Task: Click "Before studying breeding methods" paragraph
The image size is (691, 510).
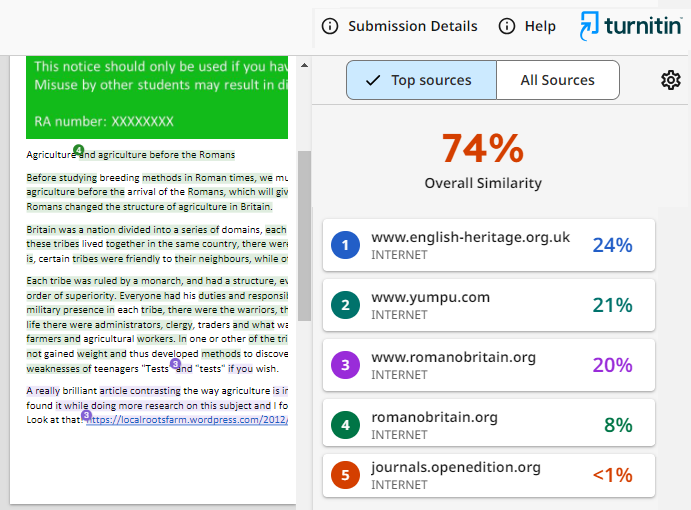Action: [157, 192]
